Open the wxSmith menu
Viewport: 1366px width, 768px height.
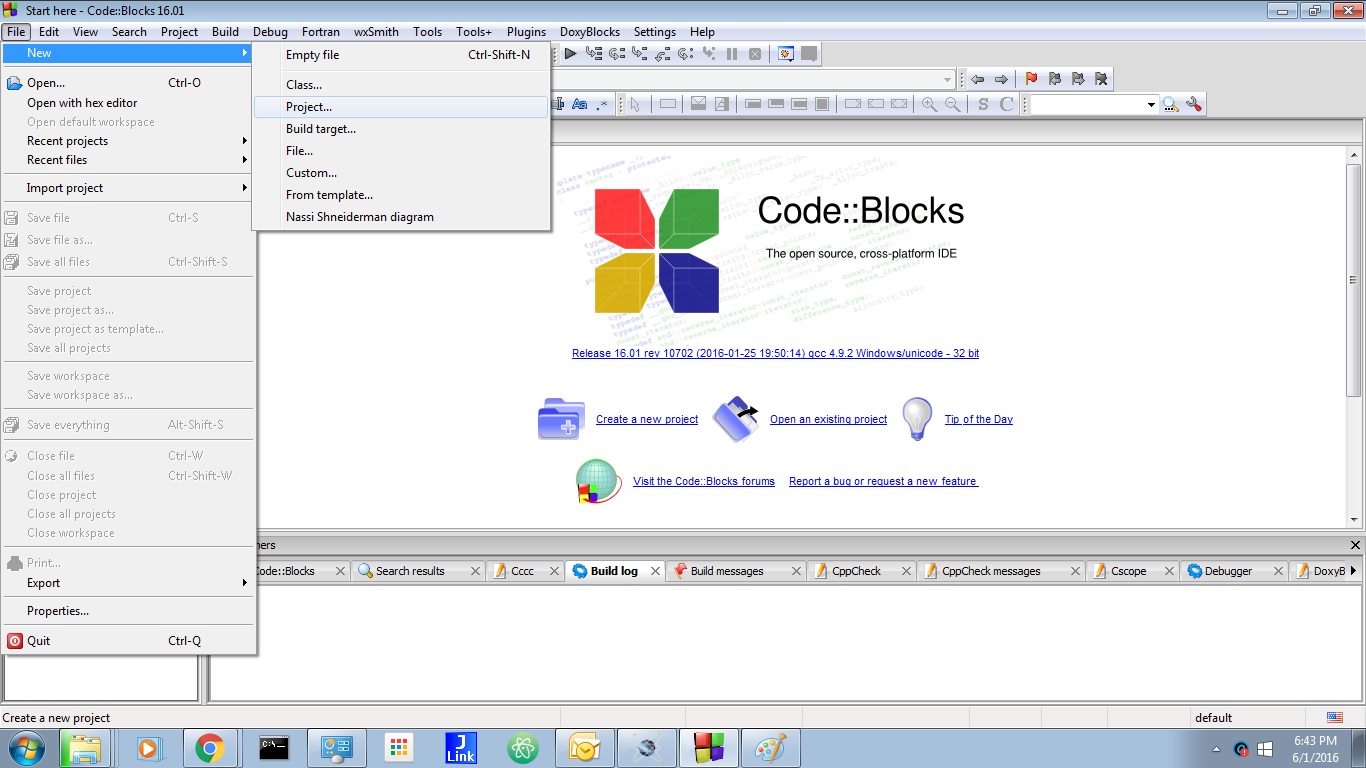376,31
